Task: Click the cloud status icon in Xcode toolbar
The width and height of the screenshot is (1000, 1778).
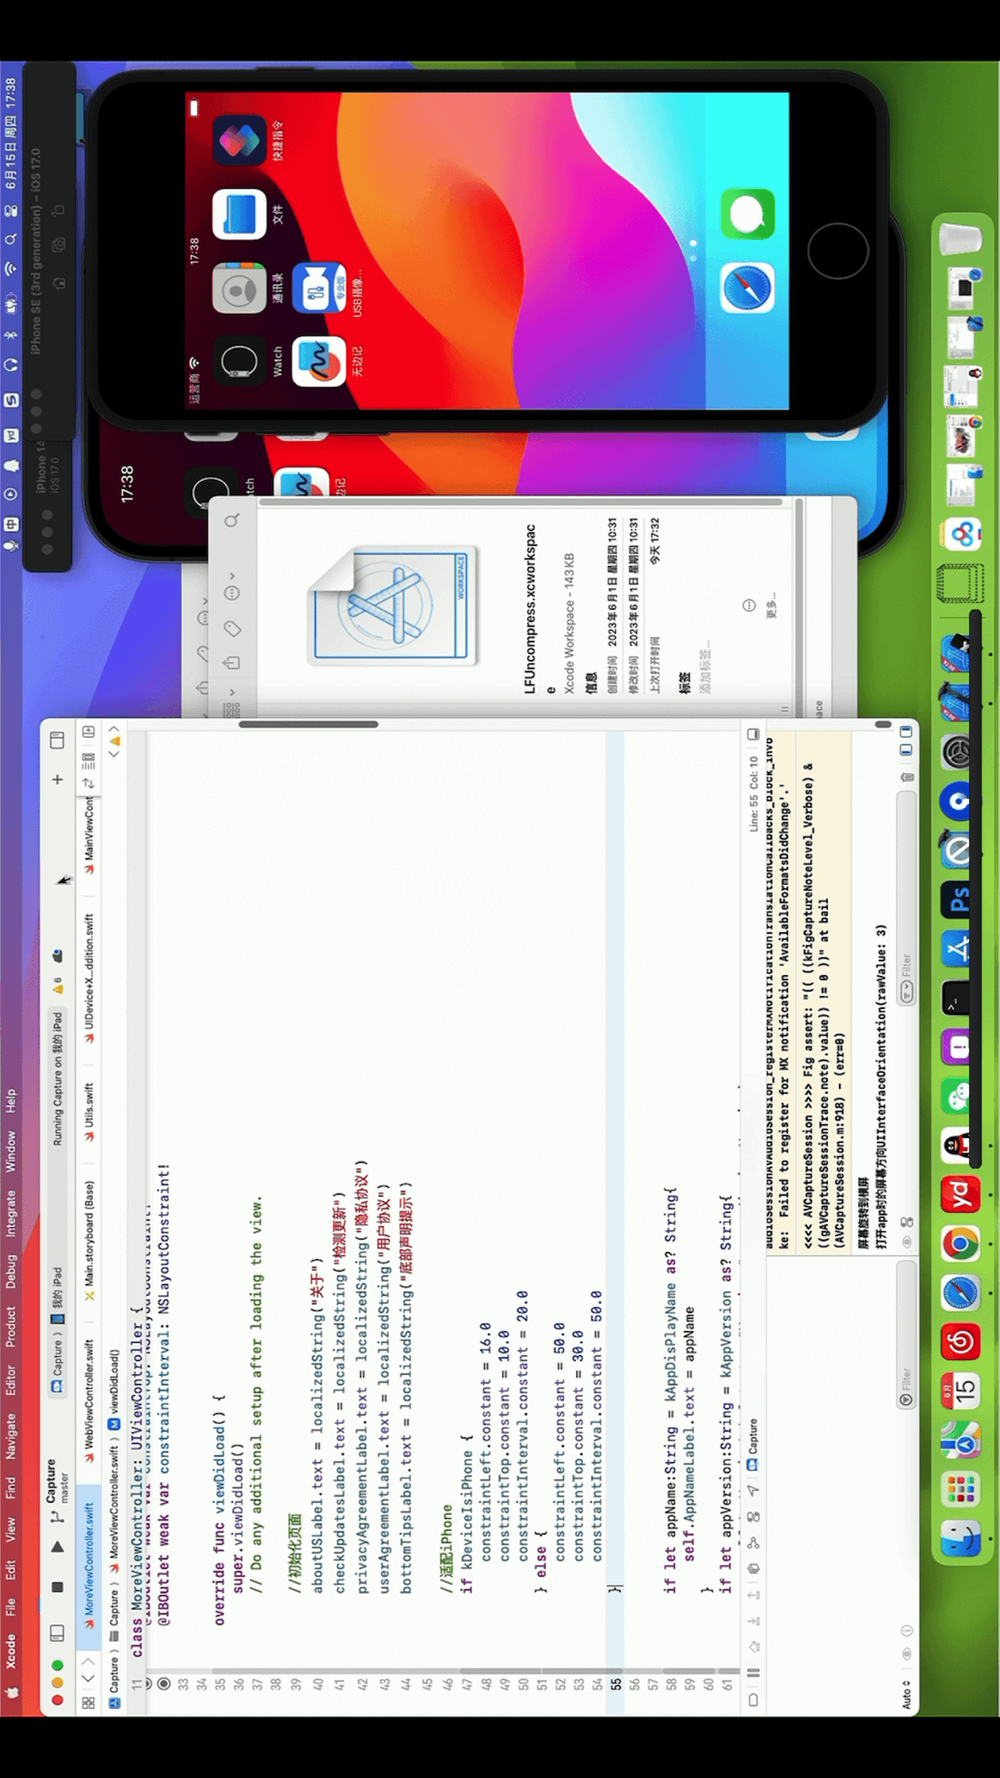Action: click(x=57, y=956)
